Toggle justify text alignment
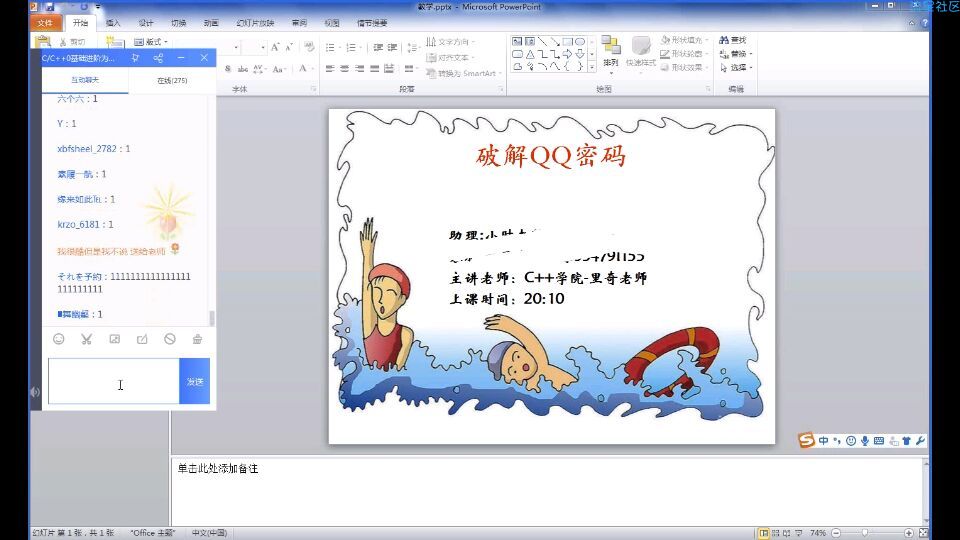This screenshot has height=540, width=960. point(374,69)
